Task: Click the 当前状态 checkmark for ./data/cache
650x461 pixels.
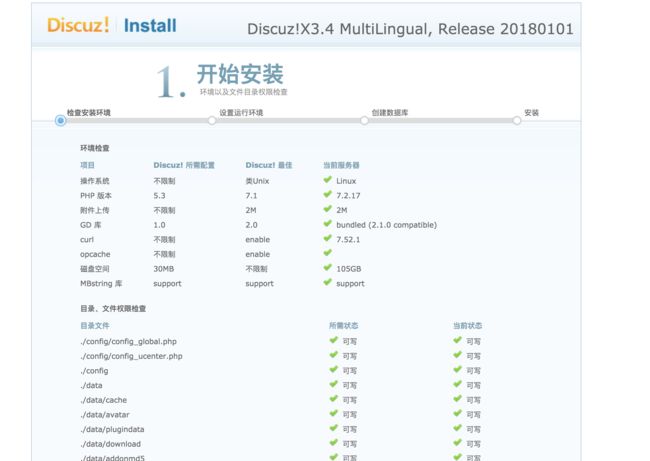Action: coord(458,399)
